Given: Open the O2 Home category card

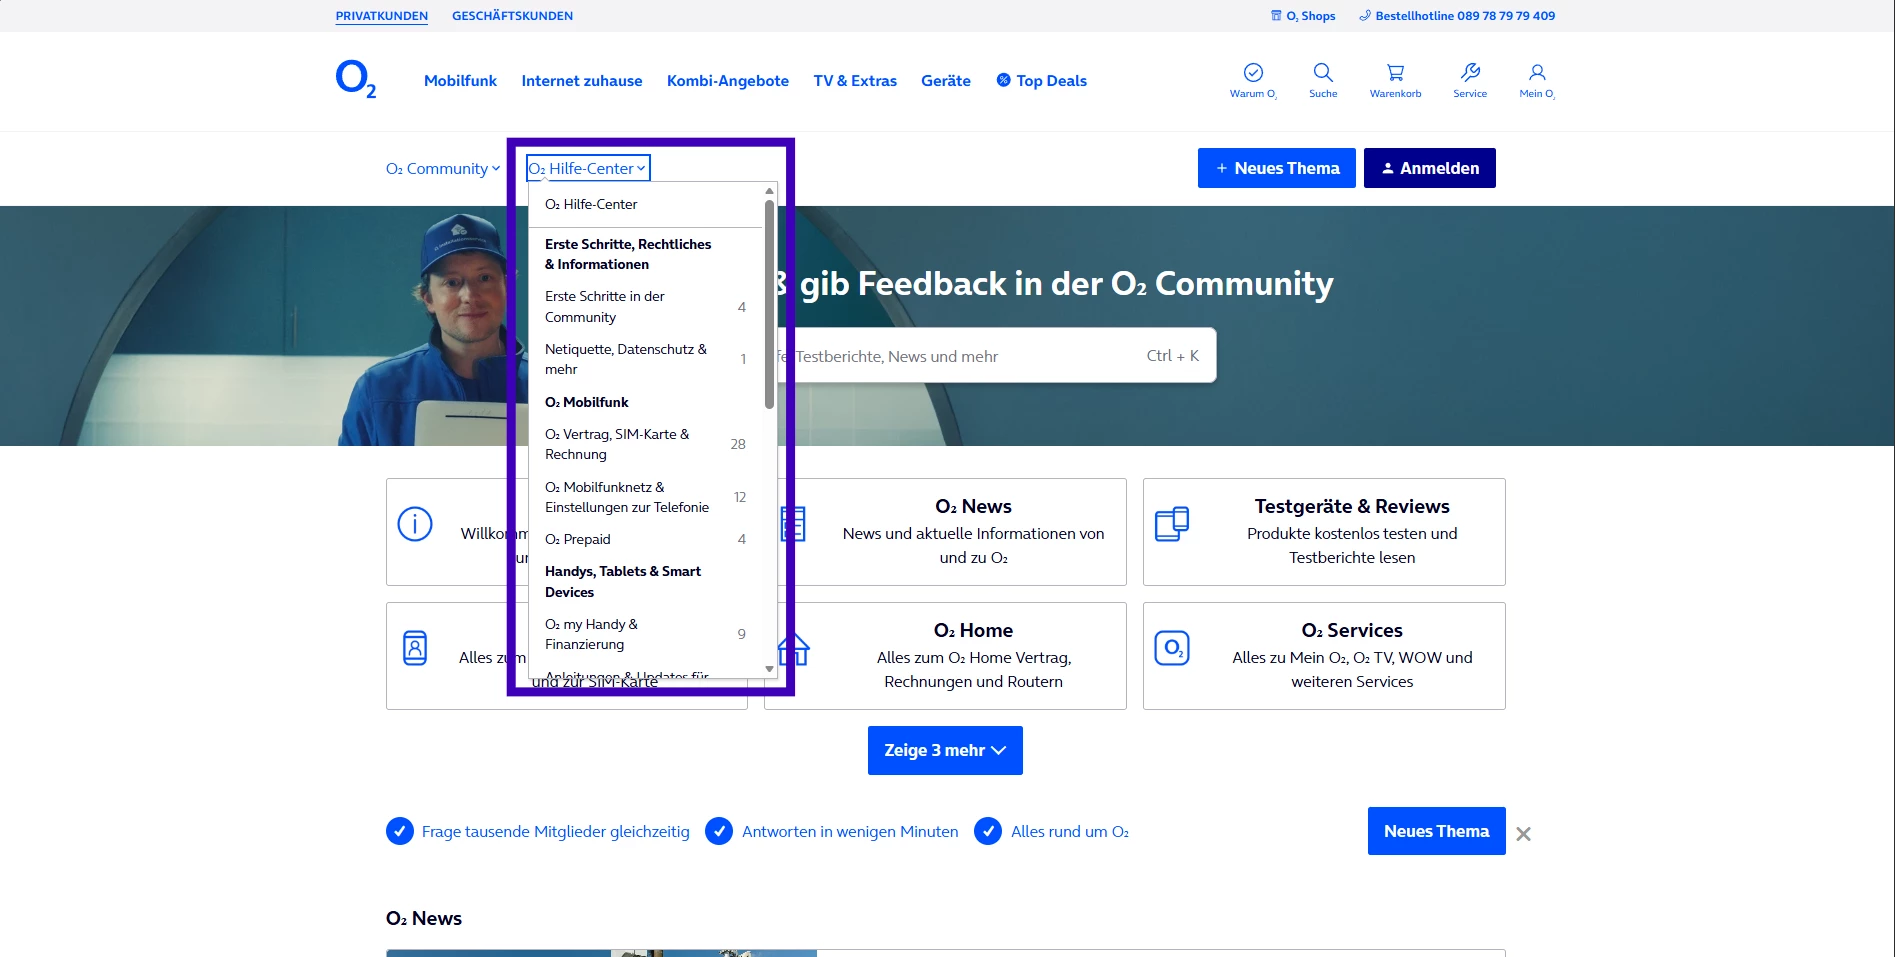Looking at the screenshot, I should (945, 656).
